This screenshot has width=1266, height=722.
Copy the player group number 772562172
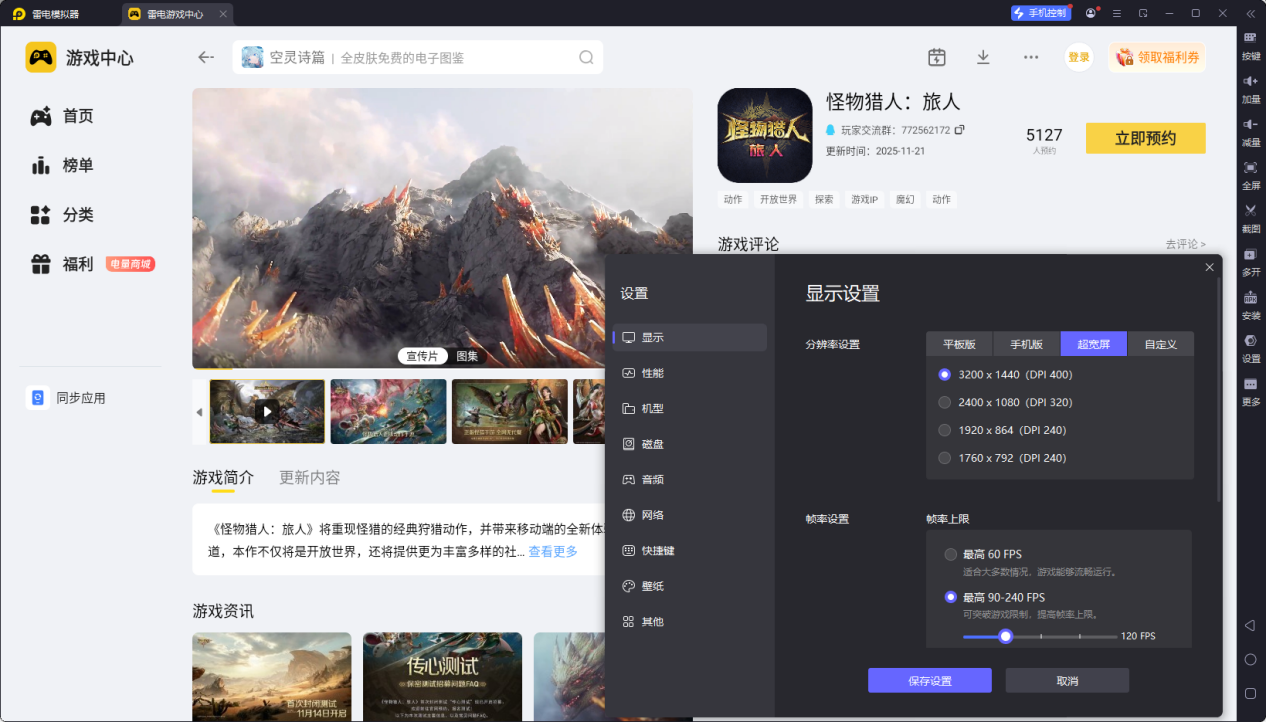pos(960,130)
